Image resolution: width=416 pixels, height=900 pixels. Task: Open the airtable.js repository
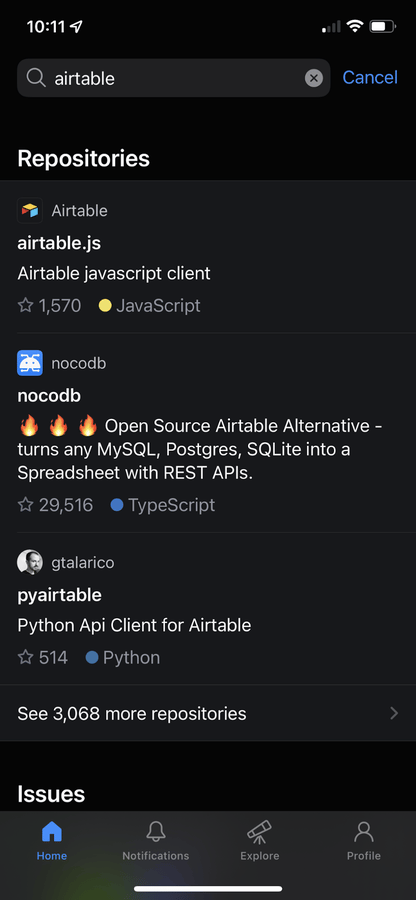(59, 243)
